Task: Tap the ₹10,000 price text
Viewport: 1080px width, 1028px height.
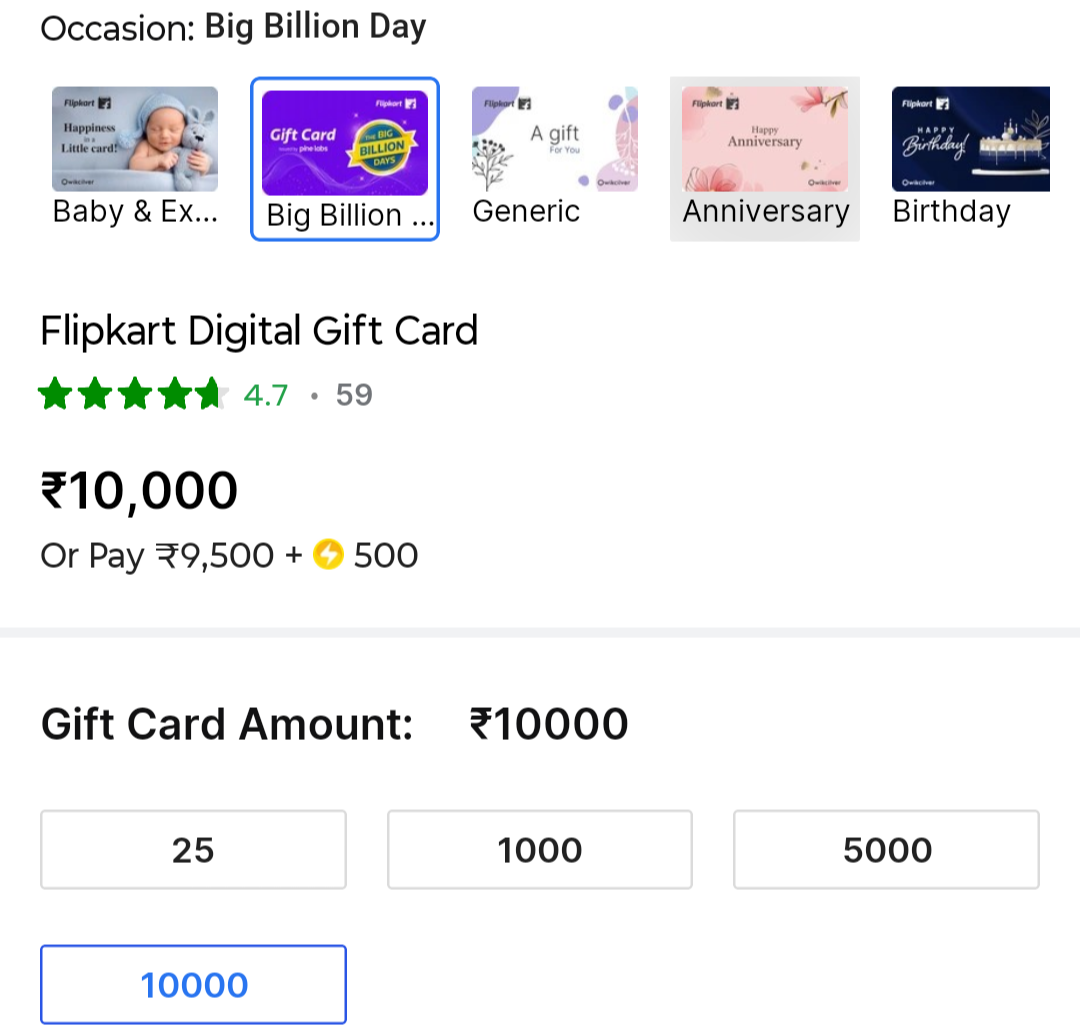Action: 139,491
